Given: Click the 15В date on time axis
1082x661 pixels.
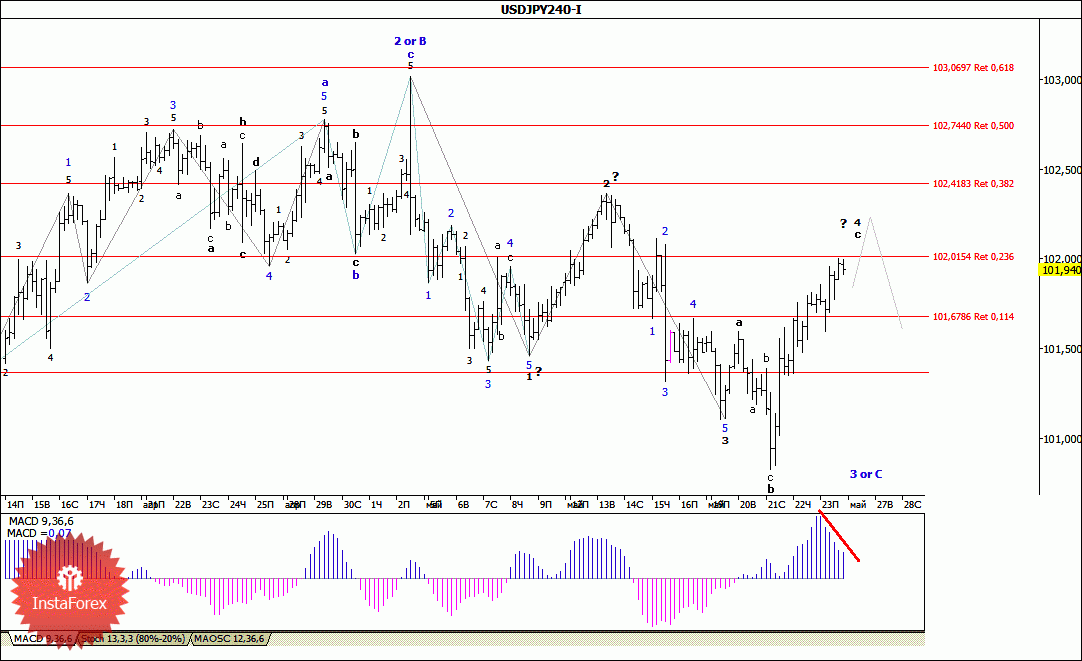Looking at the screenshot, I should pos(41,504).
